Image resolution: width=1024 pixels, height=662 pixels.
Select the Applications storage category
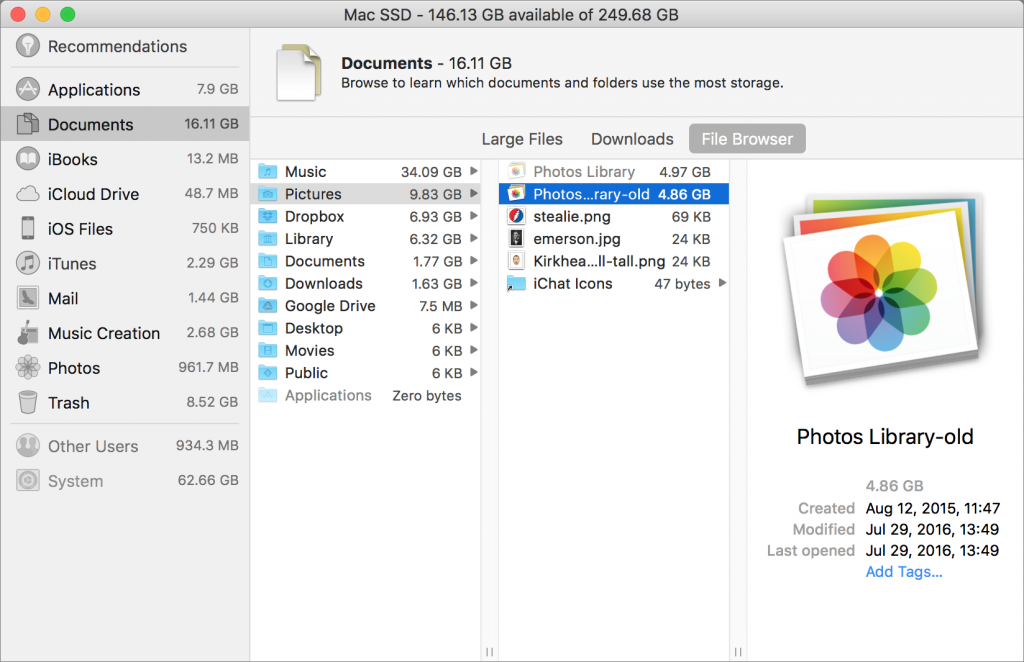(x=92, y=89)
